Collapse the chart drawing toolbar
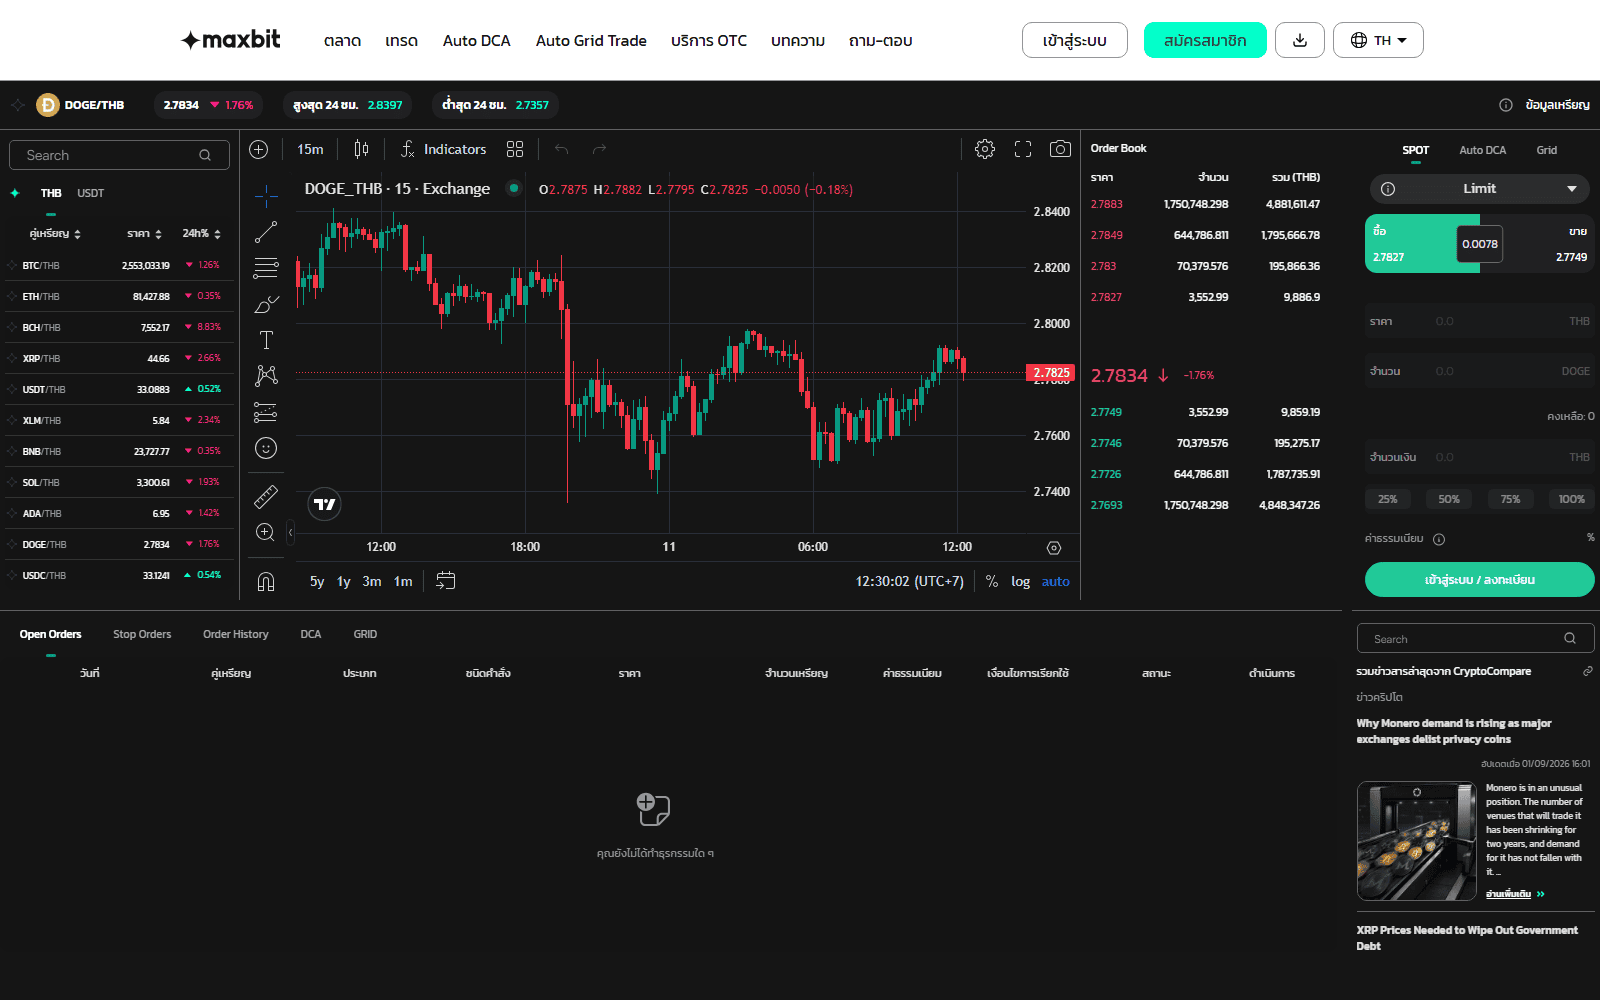 tap(290, 532)
